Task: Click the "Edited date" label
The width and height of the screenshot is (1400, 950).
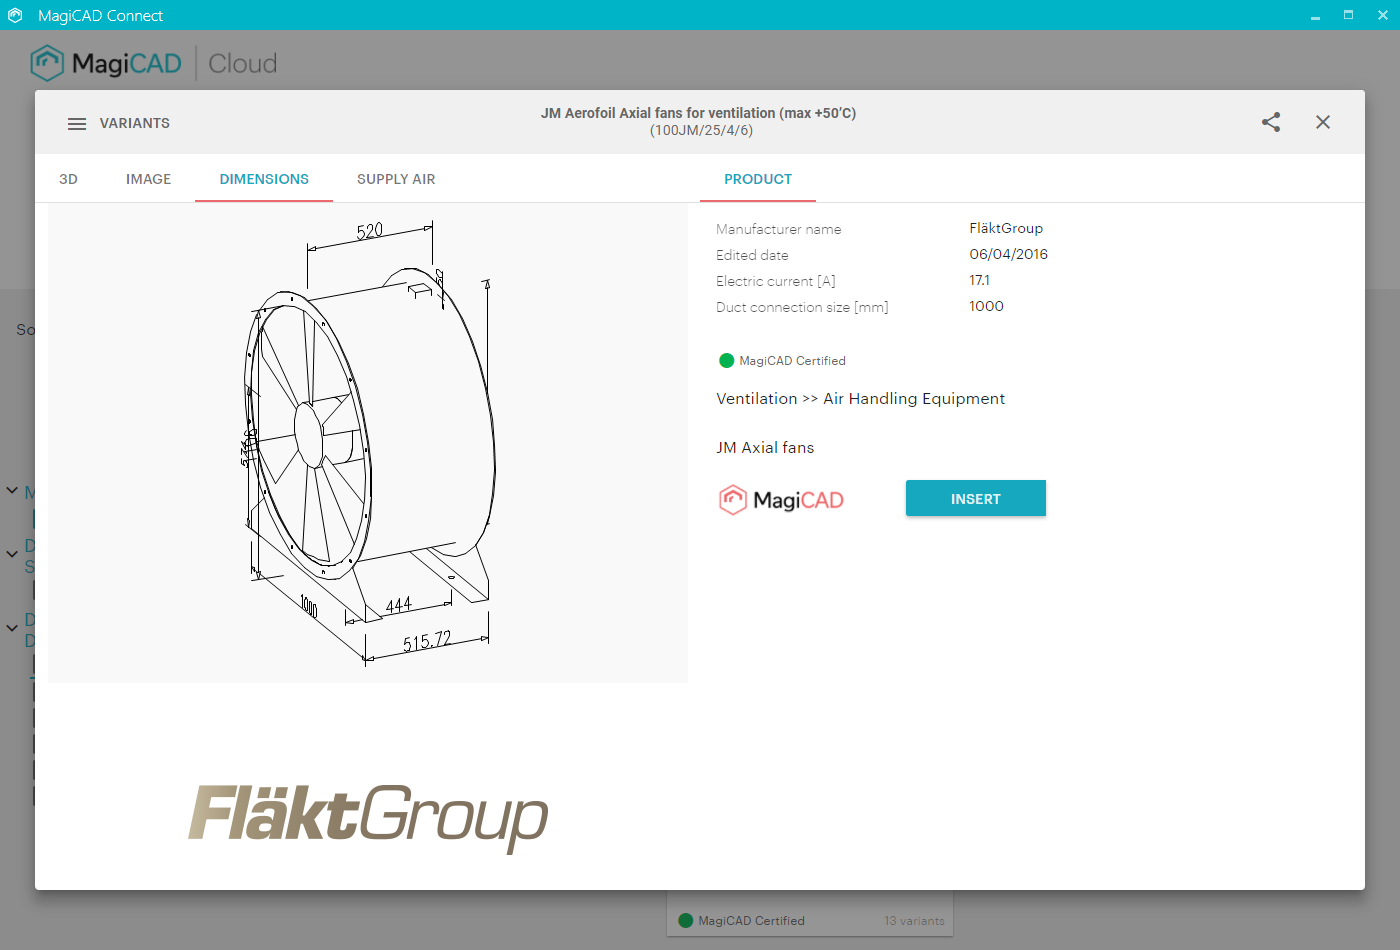Action: pyautogui.click(x=752, y=255)
